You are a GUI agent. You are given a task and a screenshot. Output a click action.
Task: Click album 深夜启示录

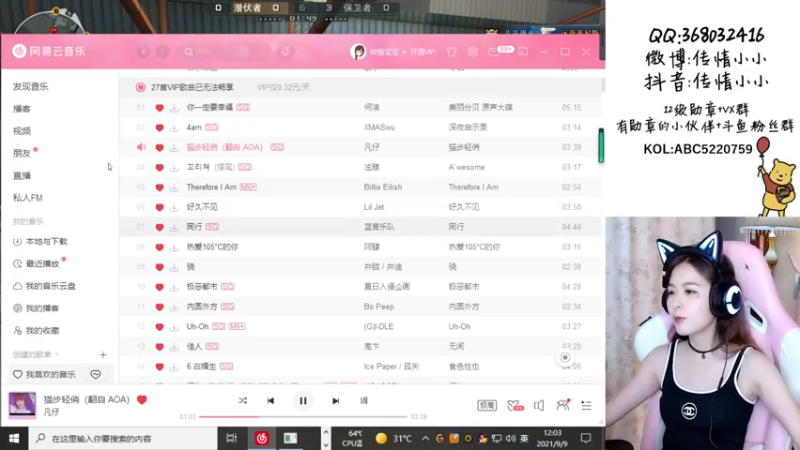click(x=467, y=128)
